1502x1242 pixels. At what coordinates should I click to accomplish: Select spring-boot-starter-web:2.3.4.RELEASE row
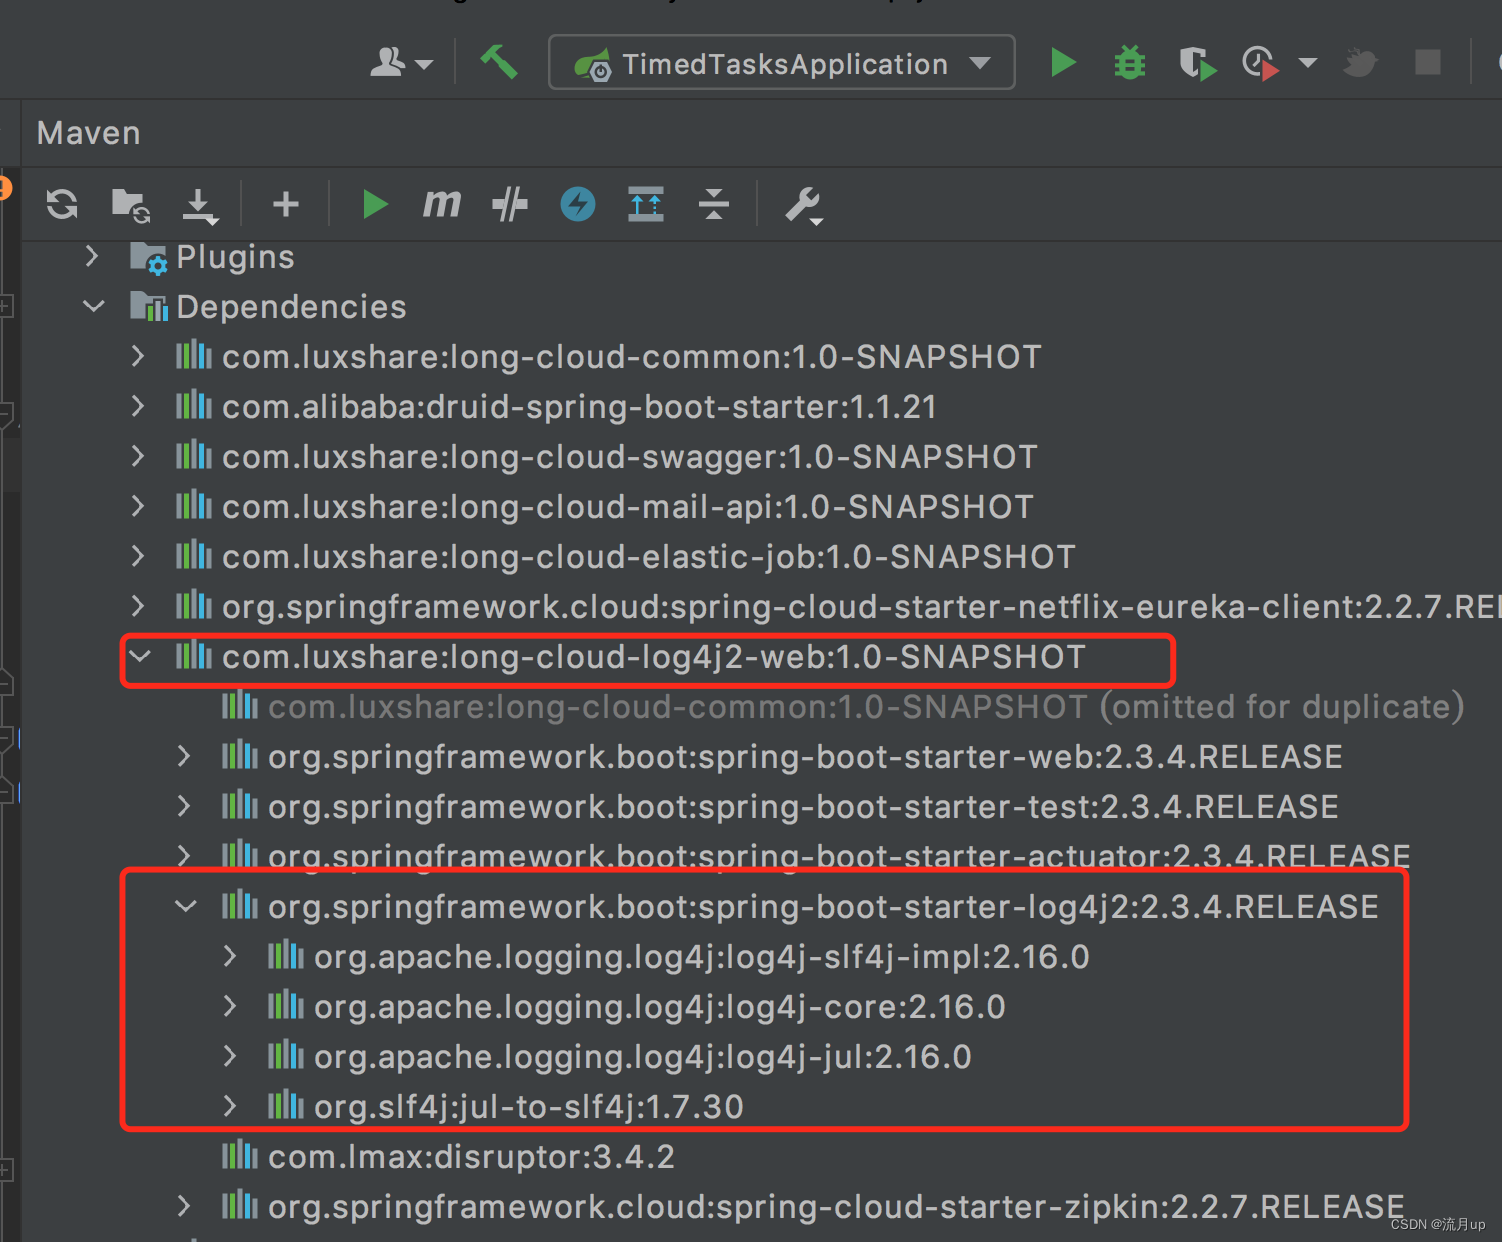click(x=762, y=756)
